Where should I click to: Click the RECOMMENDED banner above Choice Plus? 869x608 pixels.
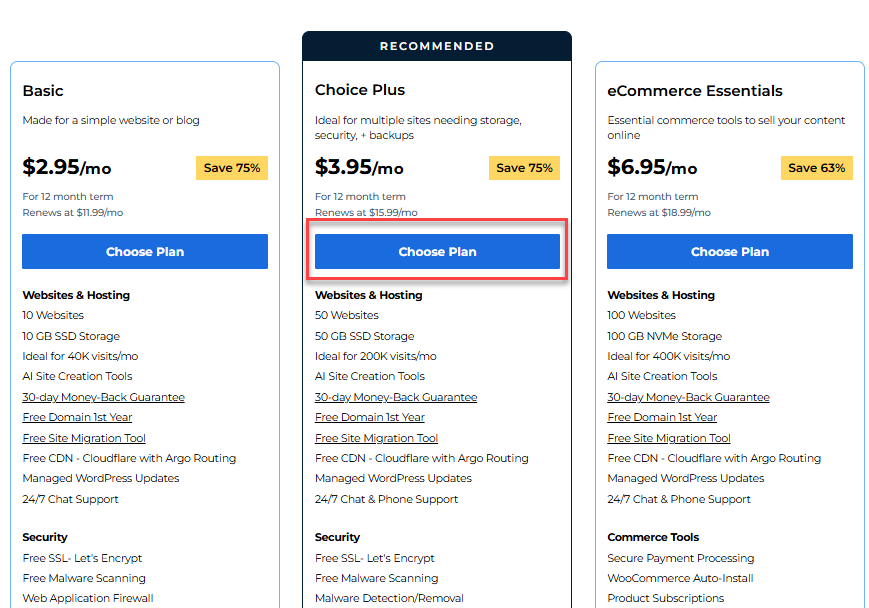pyautogui.click(x=437, y=46)
